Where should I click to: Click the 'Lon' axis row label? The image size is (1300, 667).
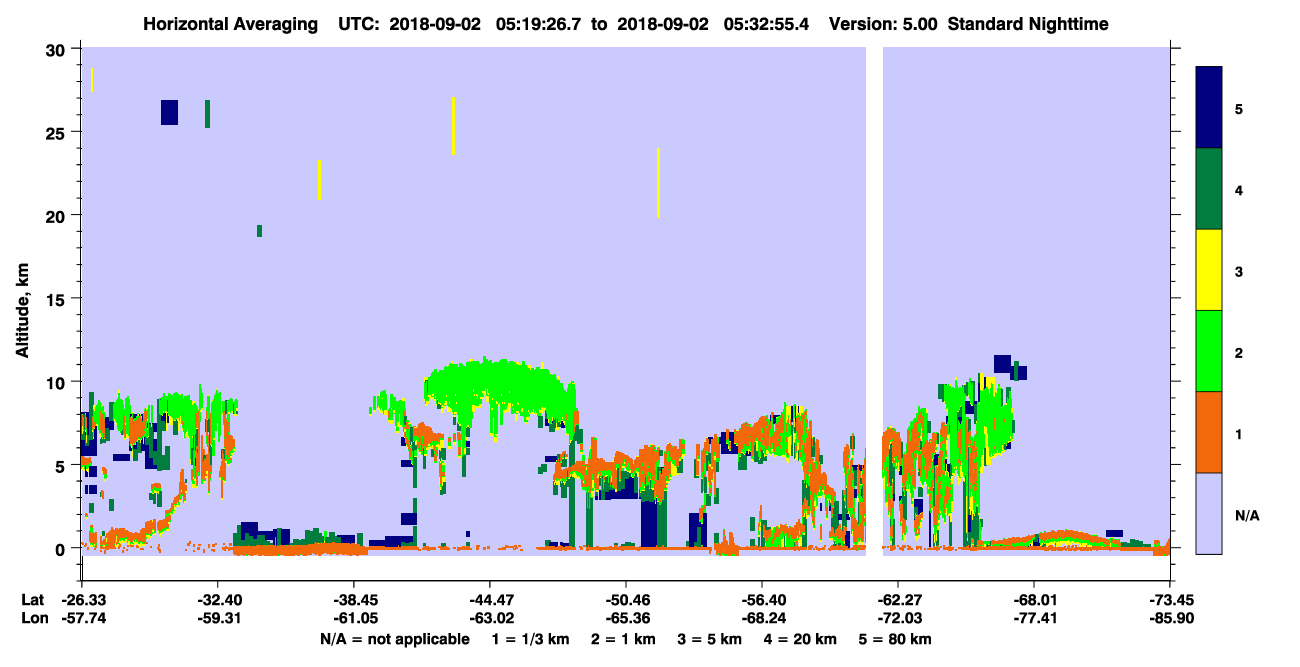tap(33, 619)
